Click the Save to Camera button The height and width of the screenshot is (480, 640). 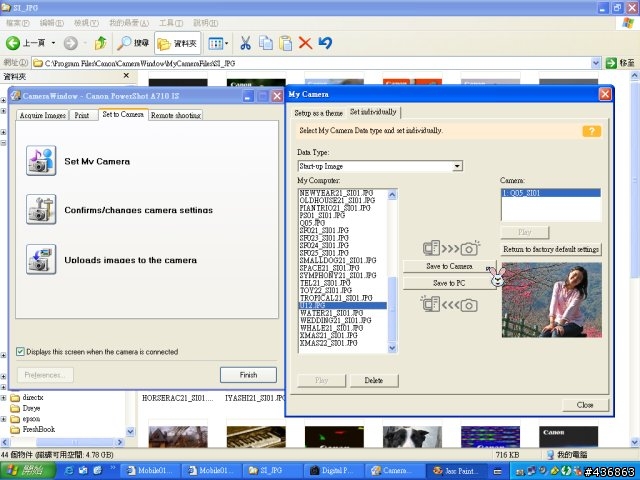[x=449, y=266]
